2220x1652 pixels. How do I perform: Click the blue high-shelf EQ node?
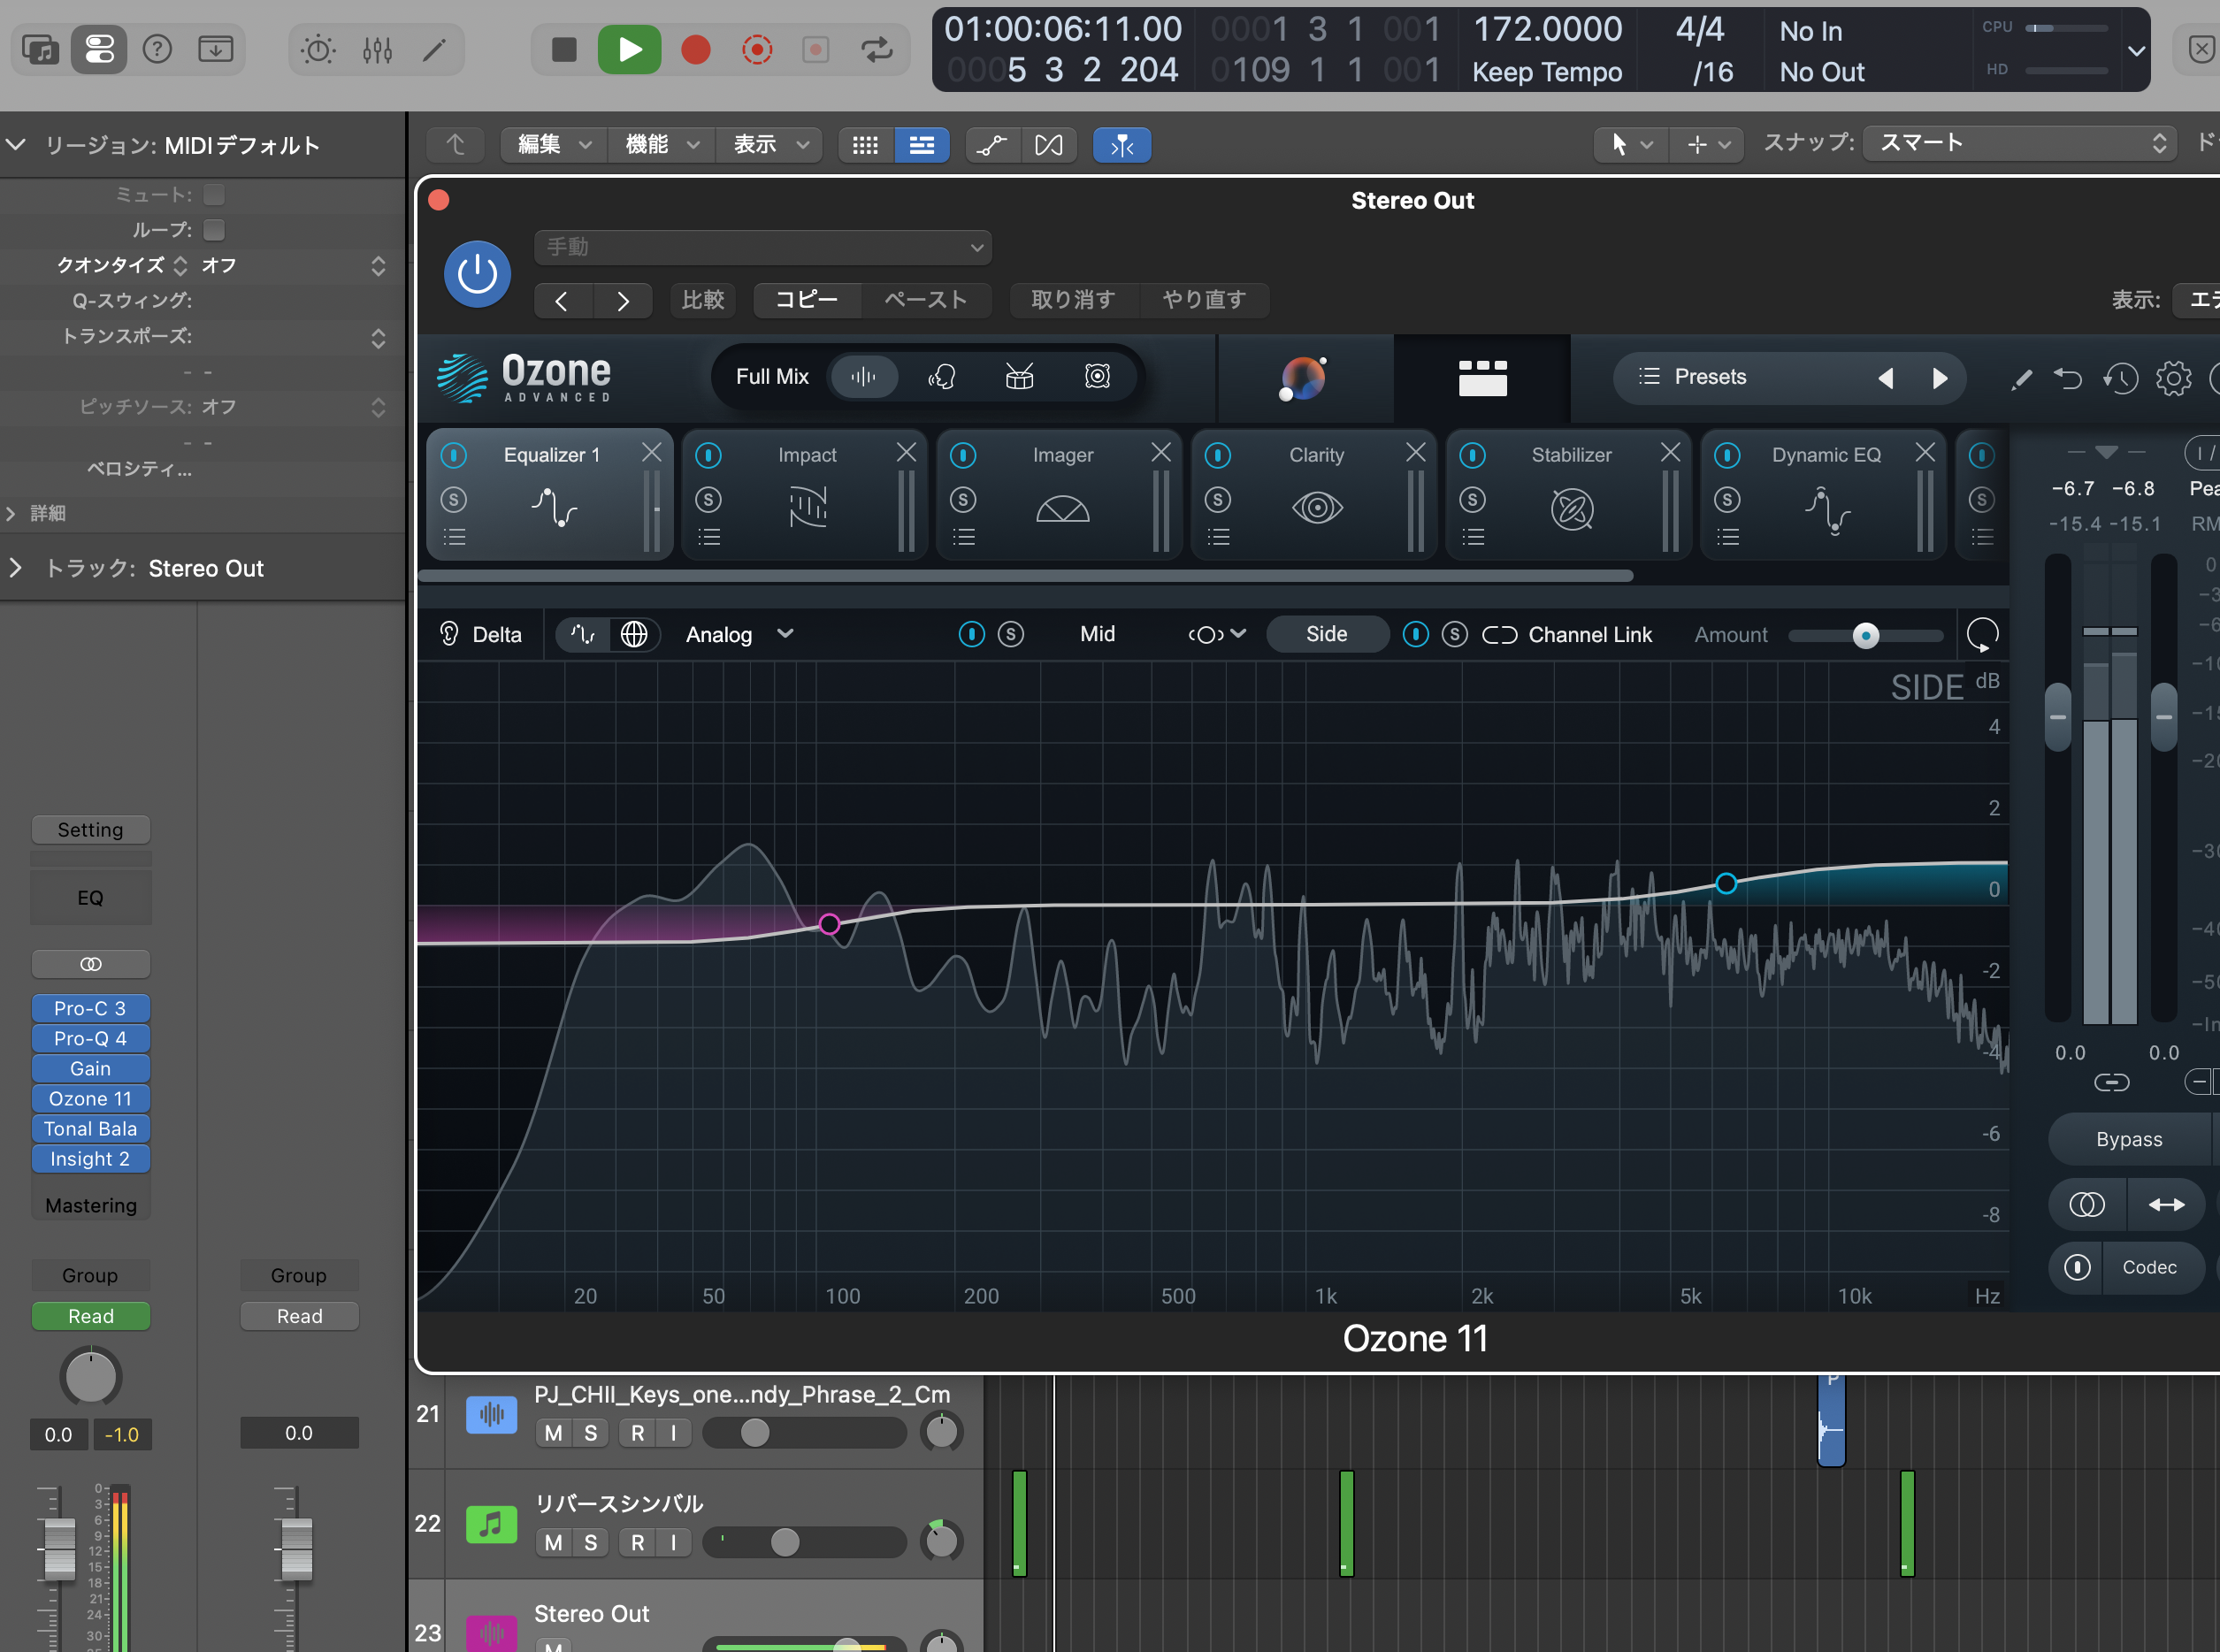click(1726, 883)
